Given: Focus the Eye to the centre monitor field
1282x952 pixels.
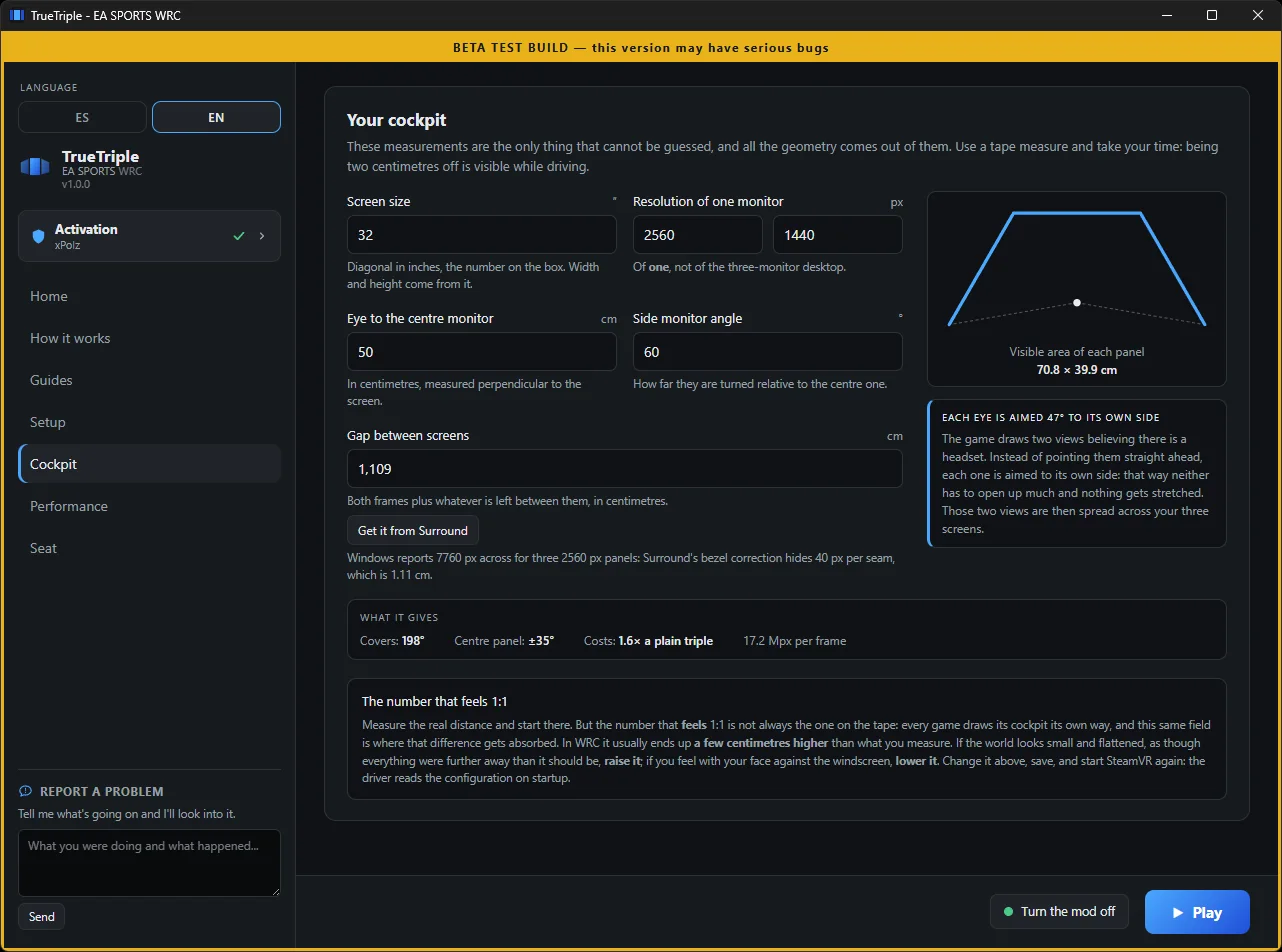Looking at the screenshot, I should [x=482, y=352].
